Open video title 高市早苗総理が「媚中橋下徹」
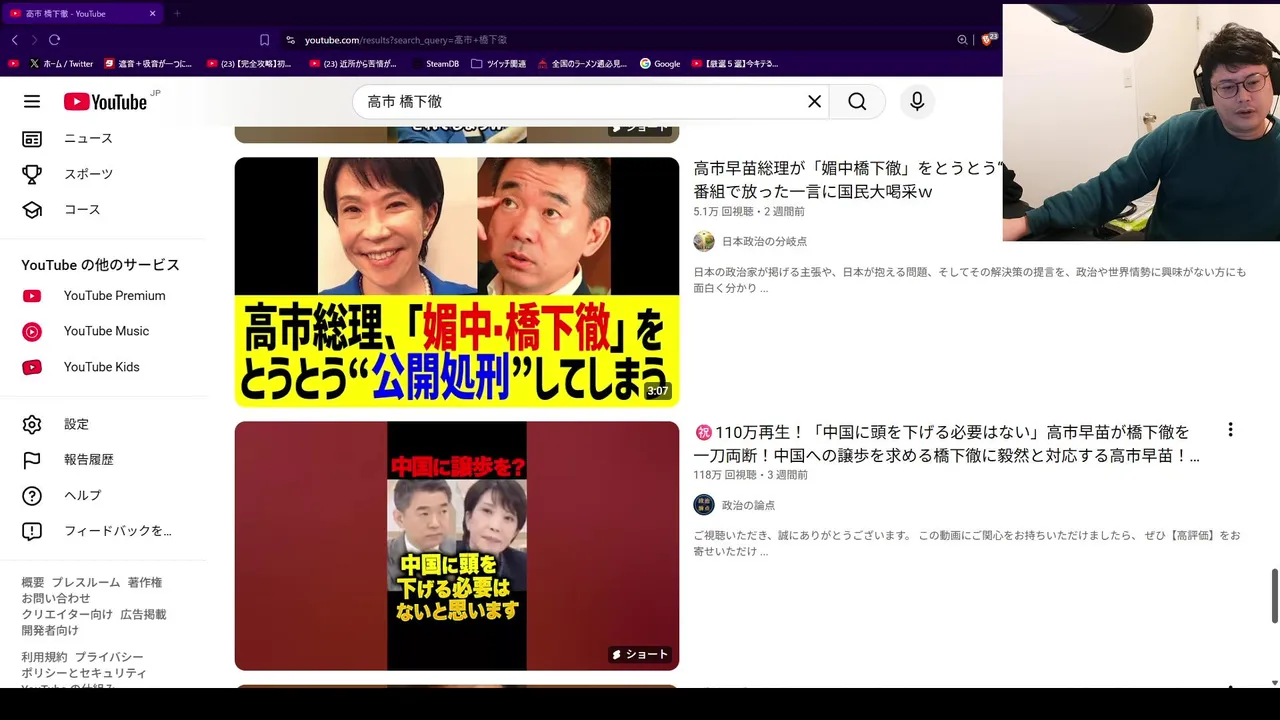The width and height of the screenshot is (1280, 720). coord(848,180)
